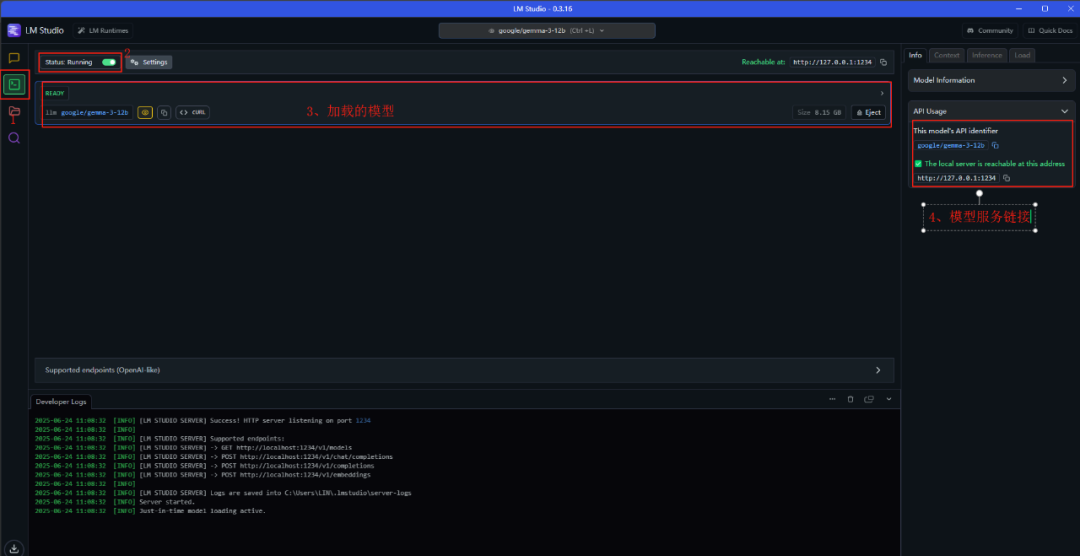Close the LM Studio window
This screenshot has width=1080, height=556.
pyautogui.click(x=1068, y=8)
